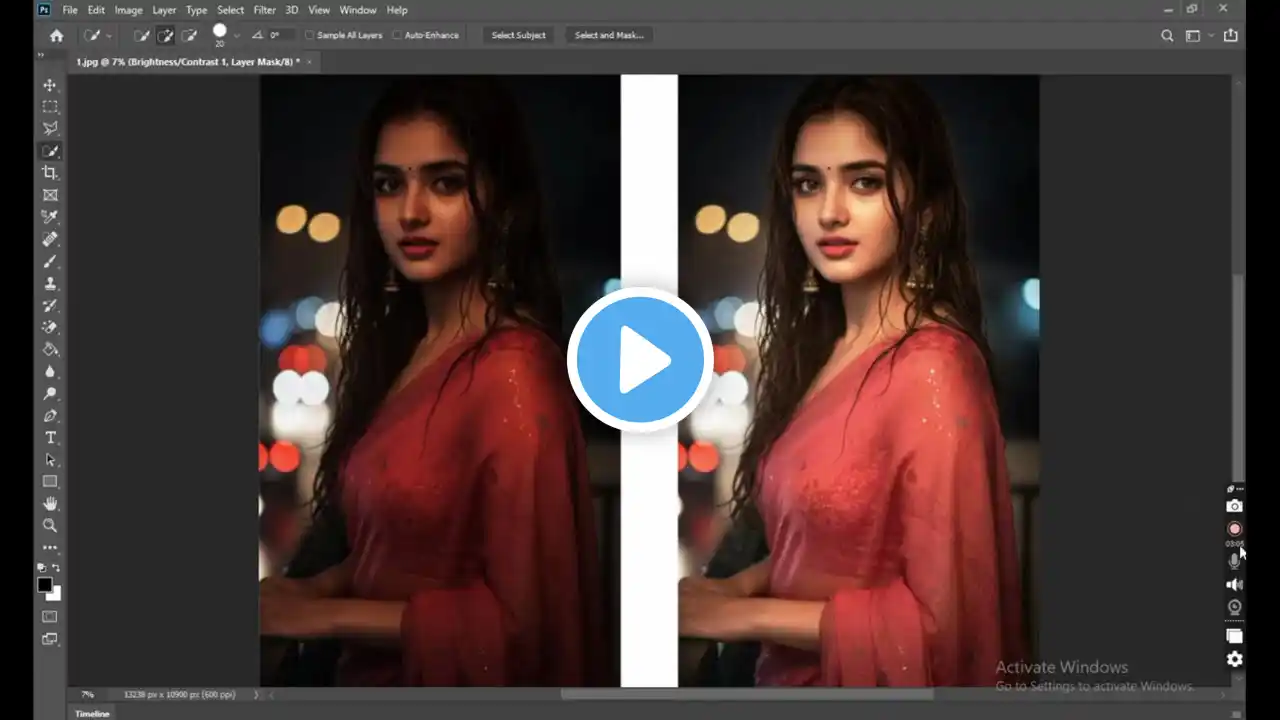Select the Eyedropper tool

[50, 217]
